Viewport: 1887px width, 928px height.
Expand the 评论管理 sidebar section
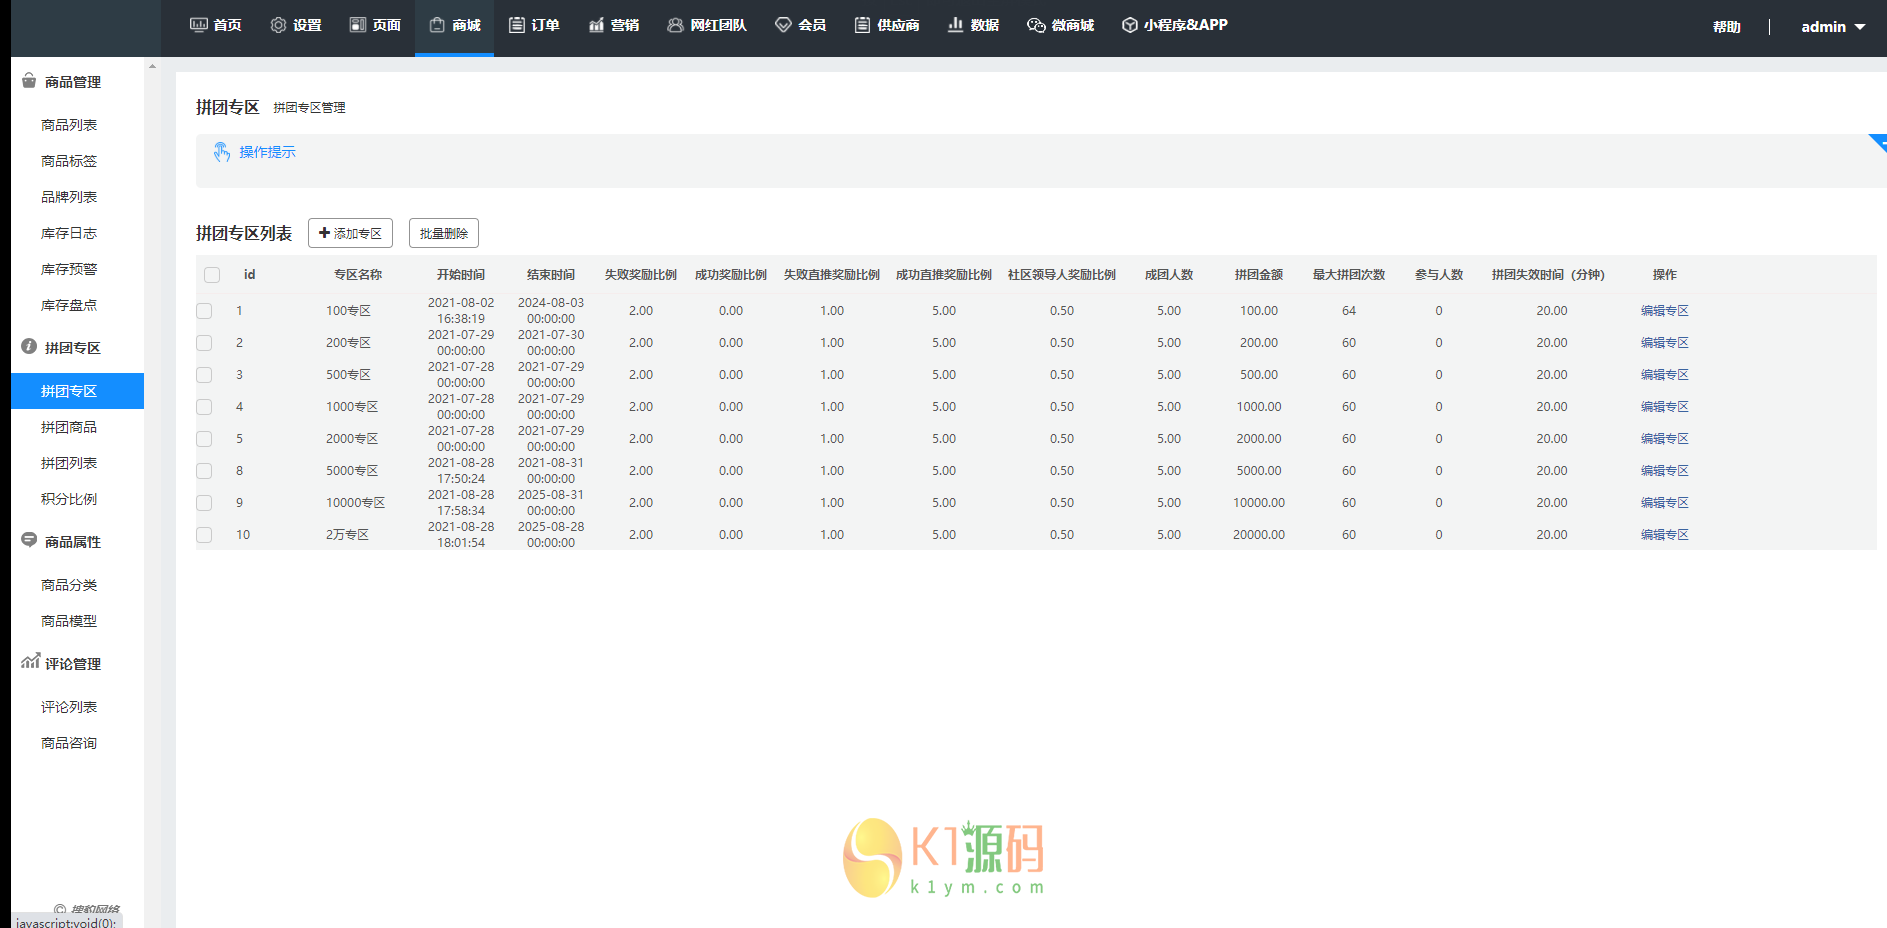72,664
